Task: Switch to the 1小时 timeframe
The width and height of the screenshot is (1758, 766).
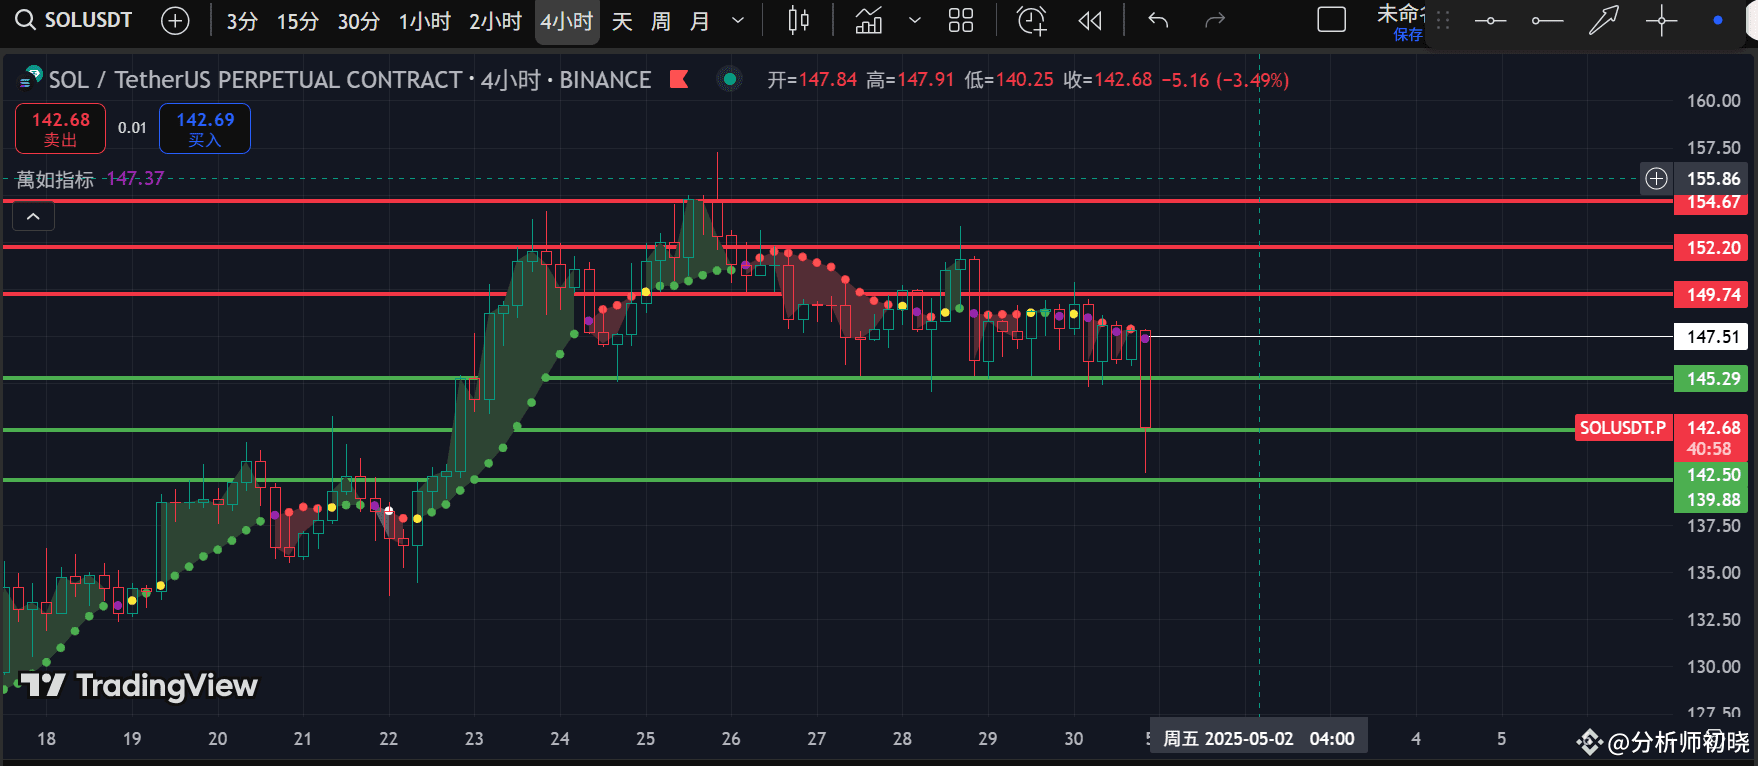Action: pyautogui.click(x=425, y=21)
